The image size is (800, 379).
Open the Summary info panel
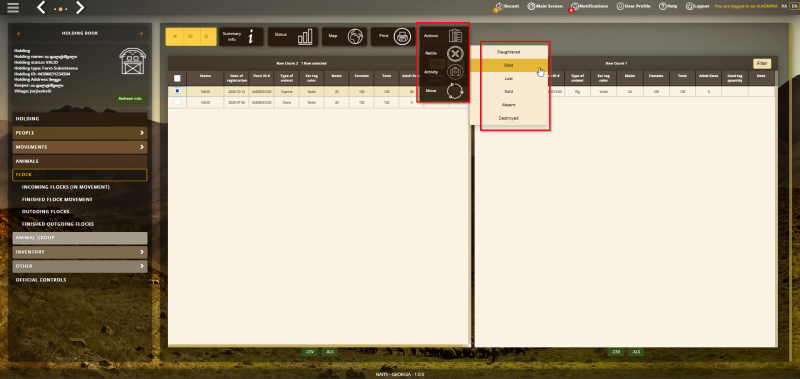[241, 37]
